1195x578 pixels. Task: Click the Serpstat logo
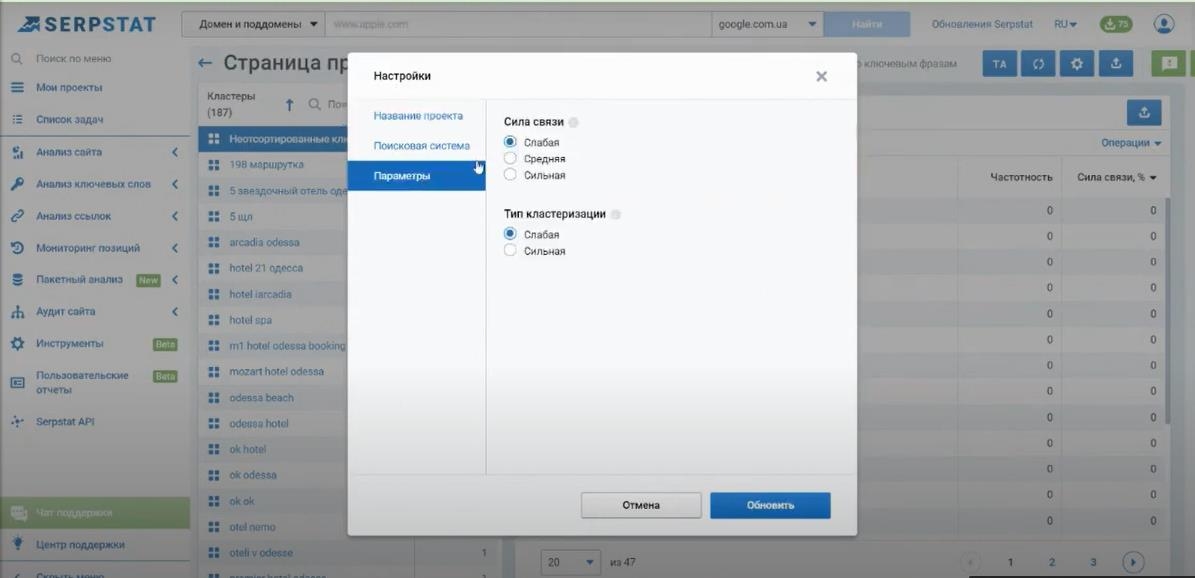(86, 24)
